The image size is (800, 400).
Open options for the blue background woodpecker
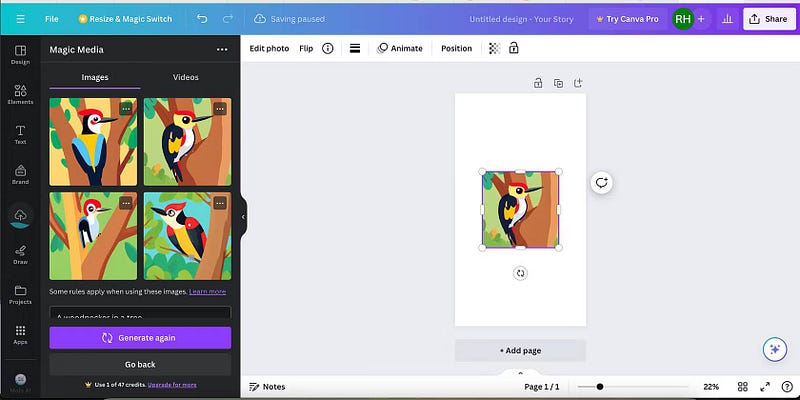(220, 203)
